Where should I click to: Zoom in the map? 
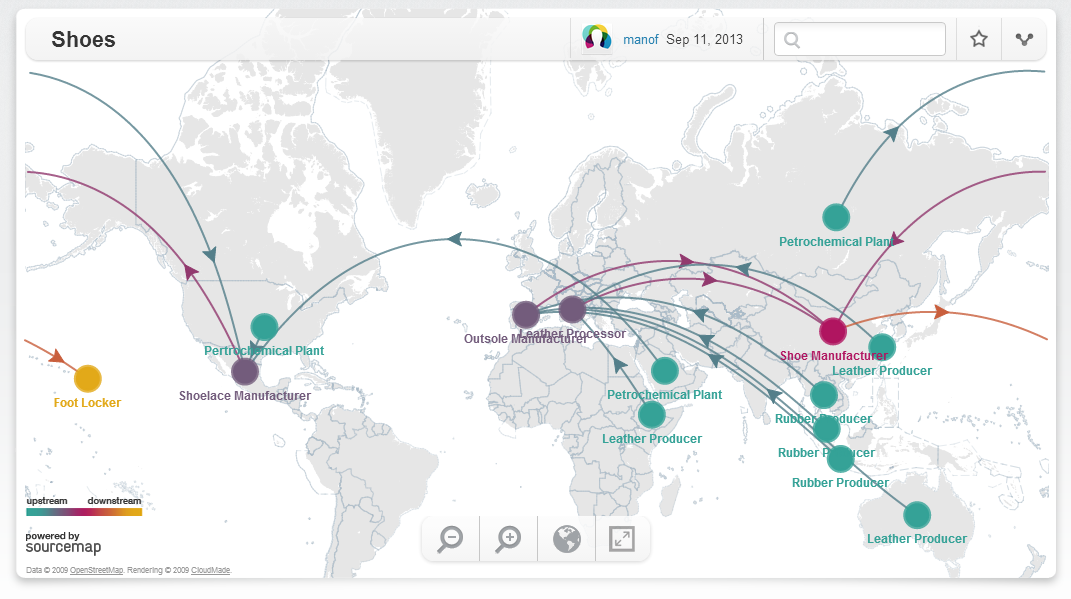(509, 539)
